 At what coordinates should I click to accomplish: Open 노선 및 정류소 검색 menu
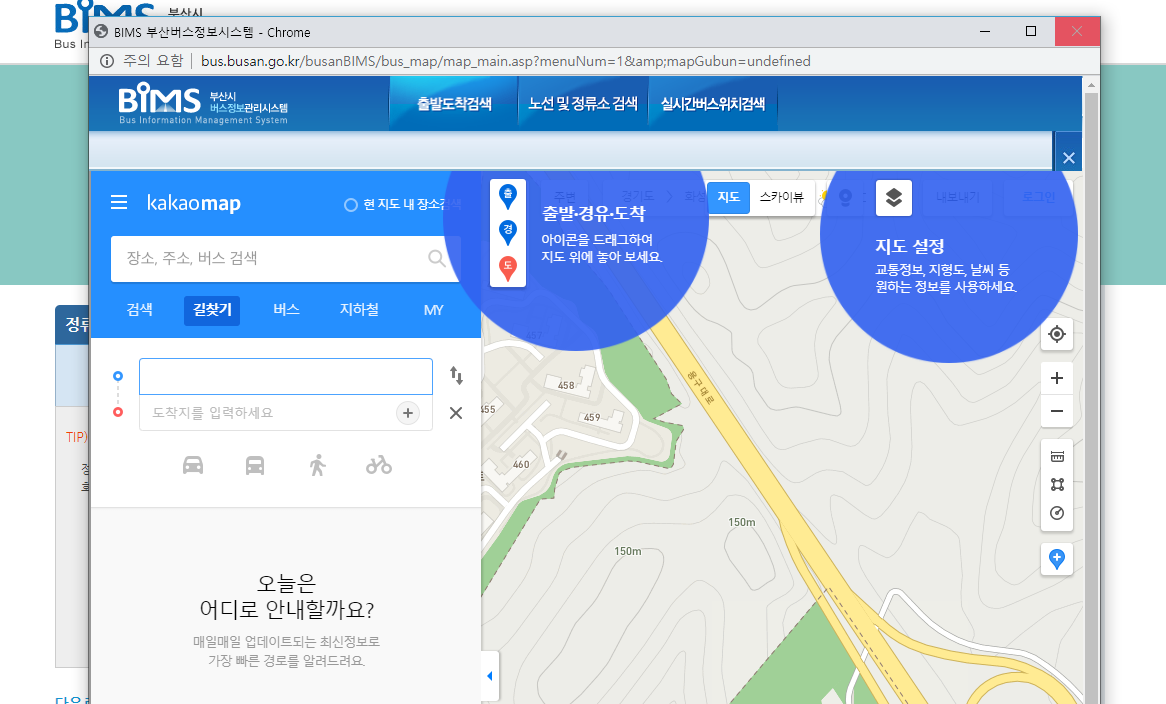pyautogui.click(x=583, y=104)
